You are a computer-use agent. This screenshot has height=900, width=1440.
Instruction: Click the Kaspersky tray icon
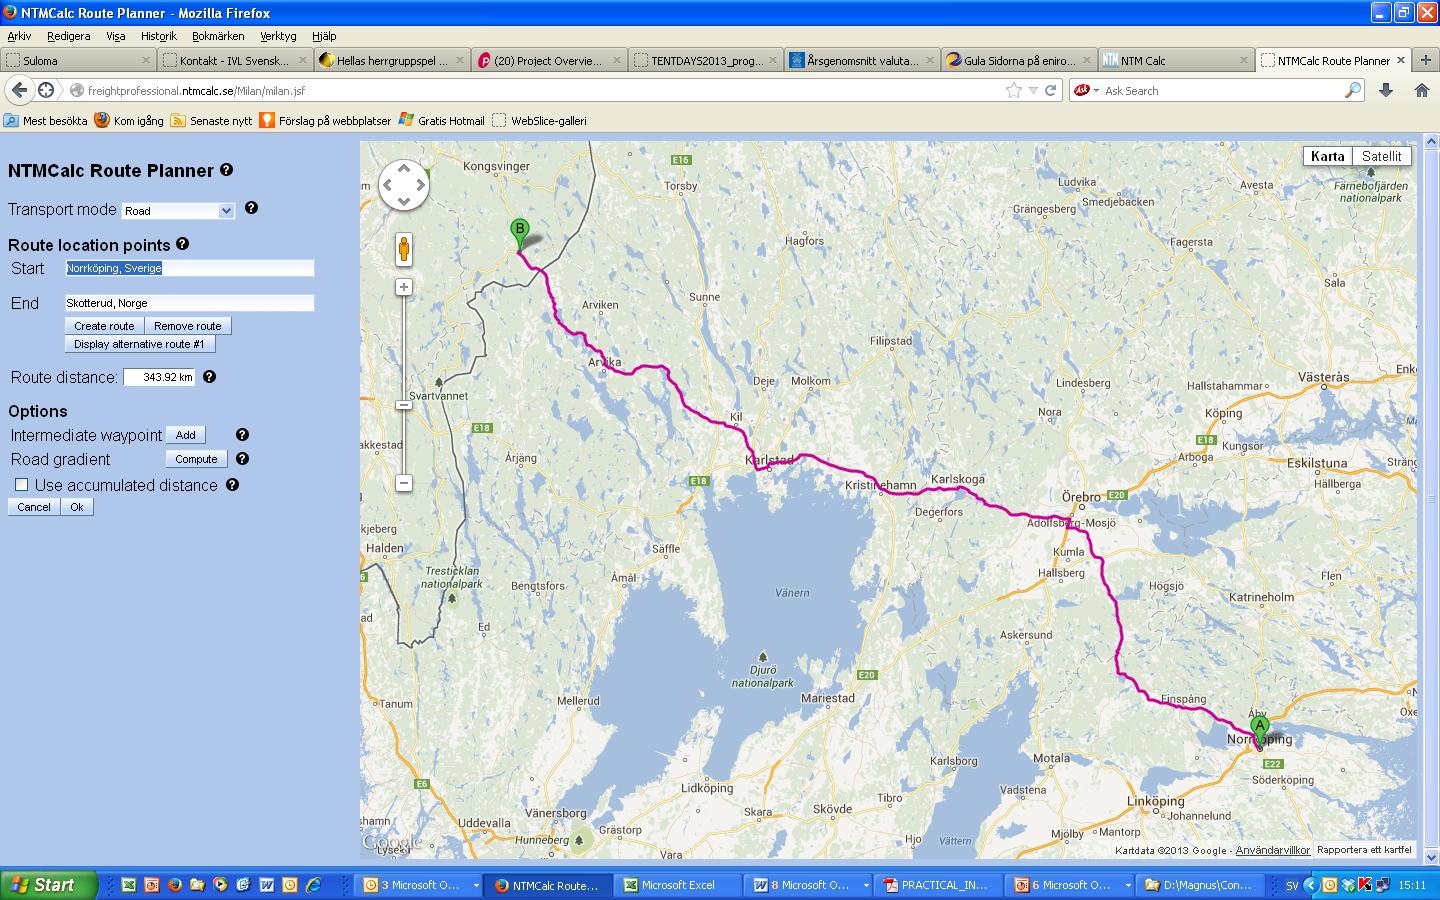tap(1365, 885)
